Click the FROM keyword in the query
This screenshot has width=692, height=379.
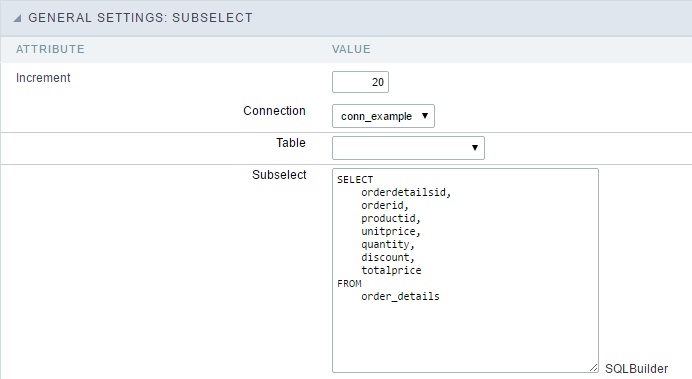pyautogui.click(x=349, y=283)
